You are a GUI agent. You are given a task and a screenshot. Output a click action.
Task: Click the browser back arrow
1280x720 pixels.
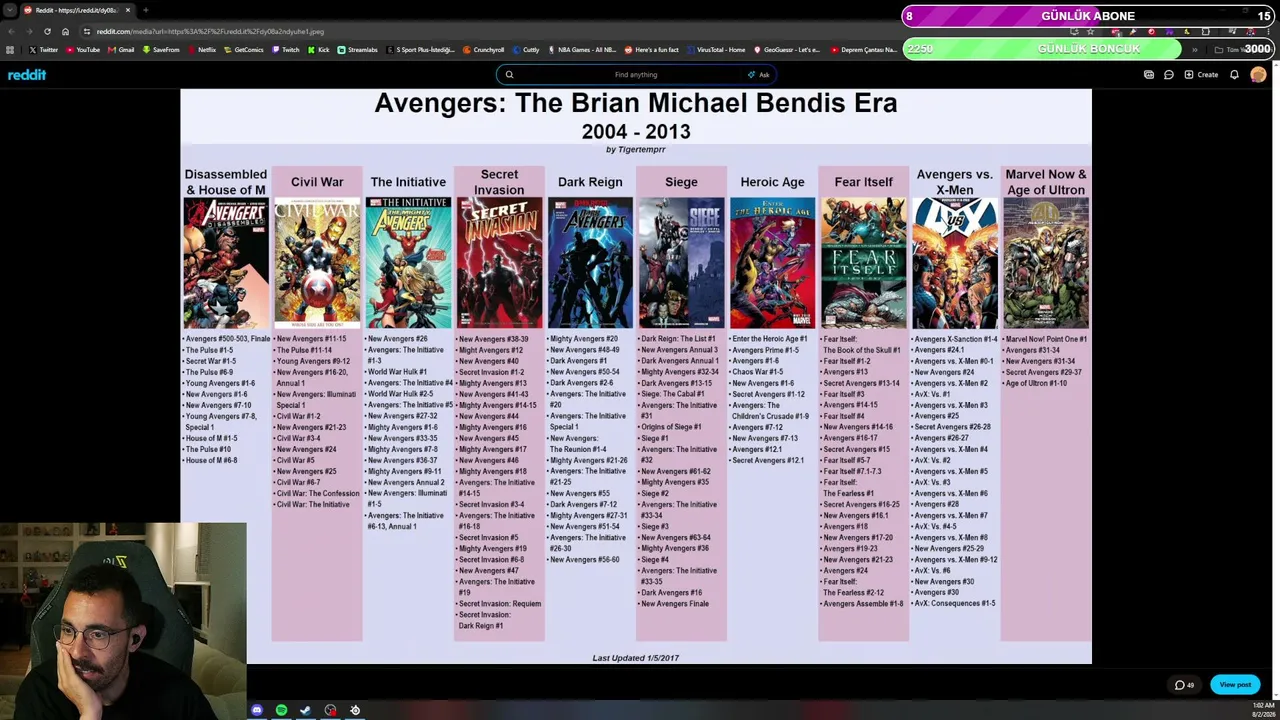(x=11, y=31)
